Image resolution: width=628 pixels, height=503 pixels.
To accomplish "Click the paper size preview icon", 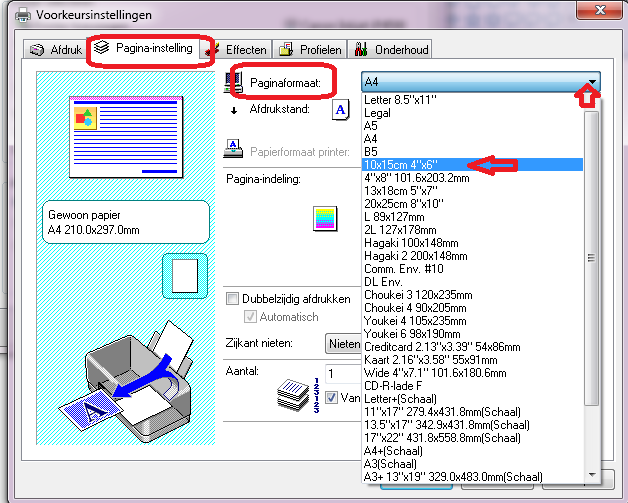I will [x=185, y=276].
